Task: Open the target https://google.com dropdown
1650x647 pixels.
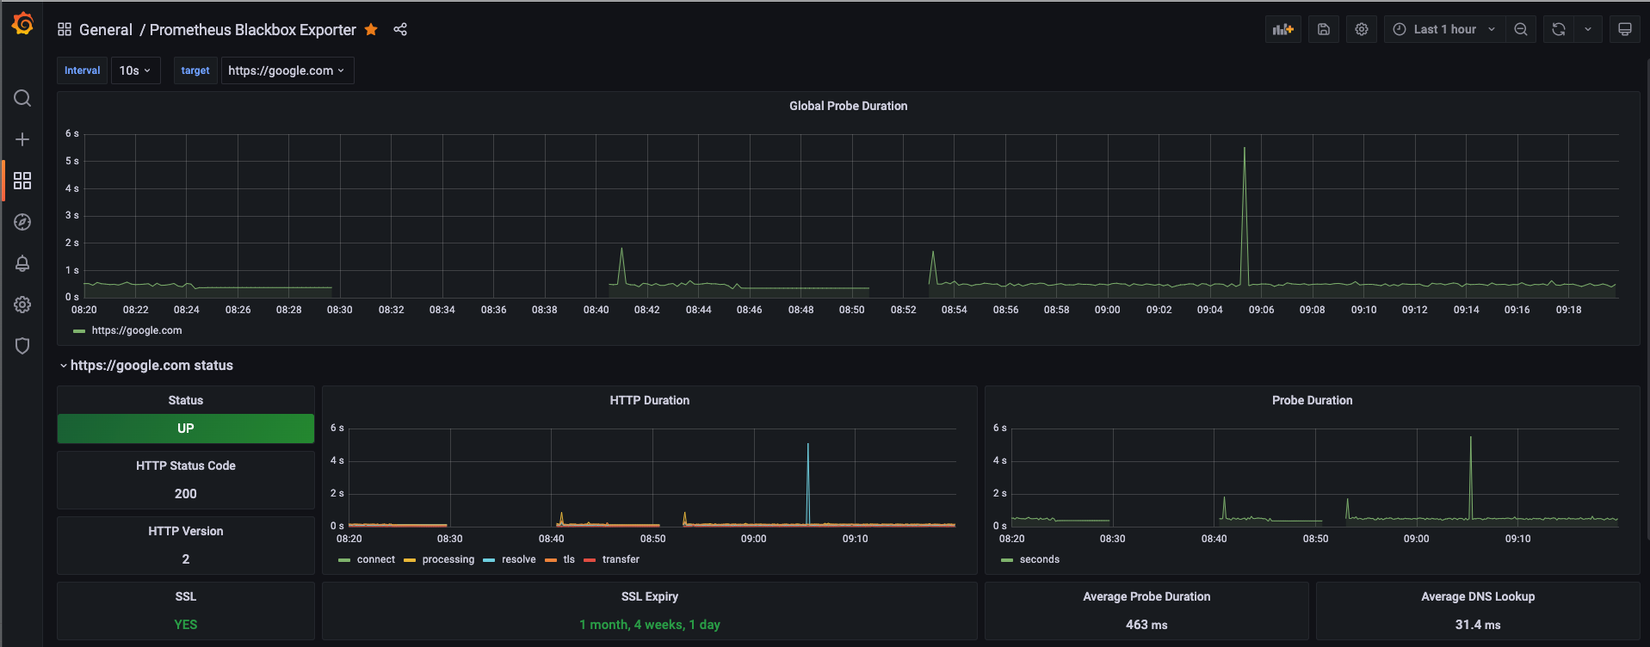Action: coord(287,70)
